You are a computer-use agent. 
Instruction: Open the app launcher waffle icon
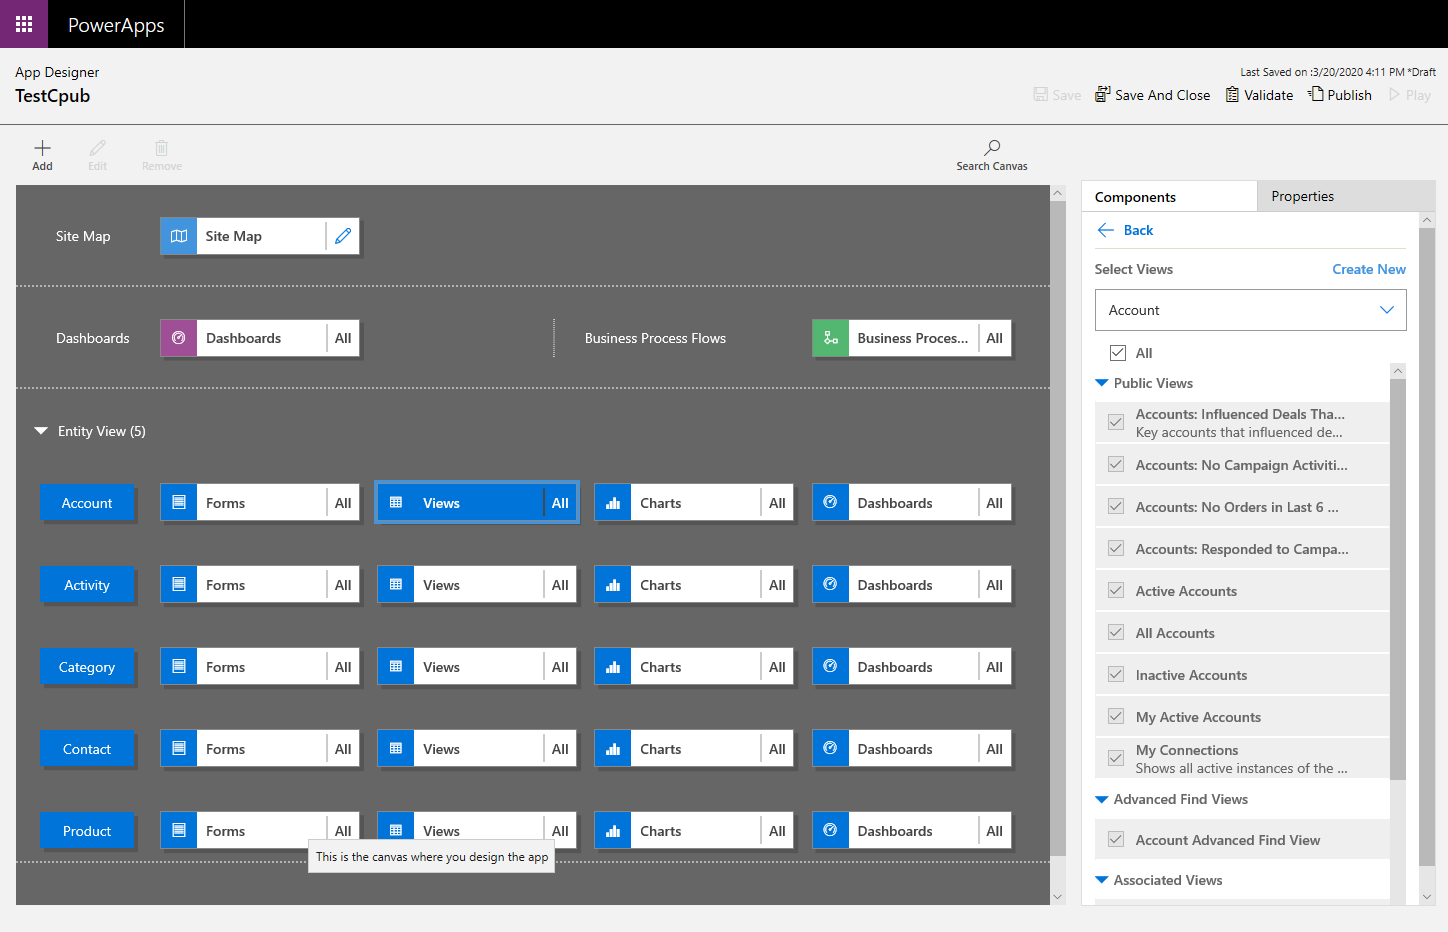(24, 24)
